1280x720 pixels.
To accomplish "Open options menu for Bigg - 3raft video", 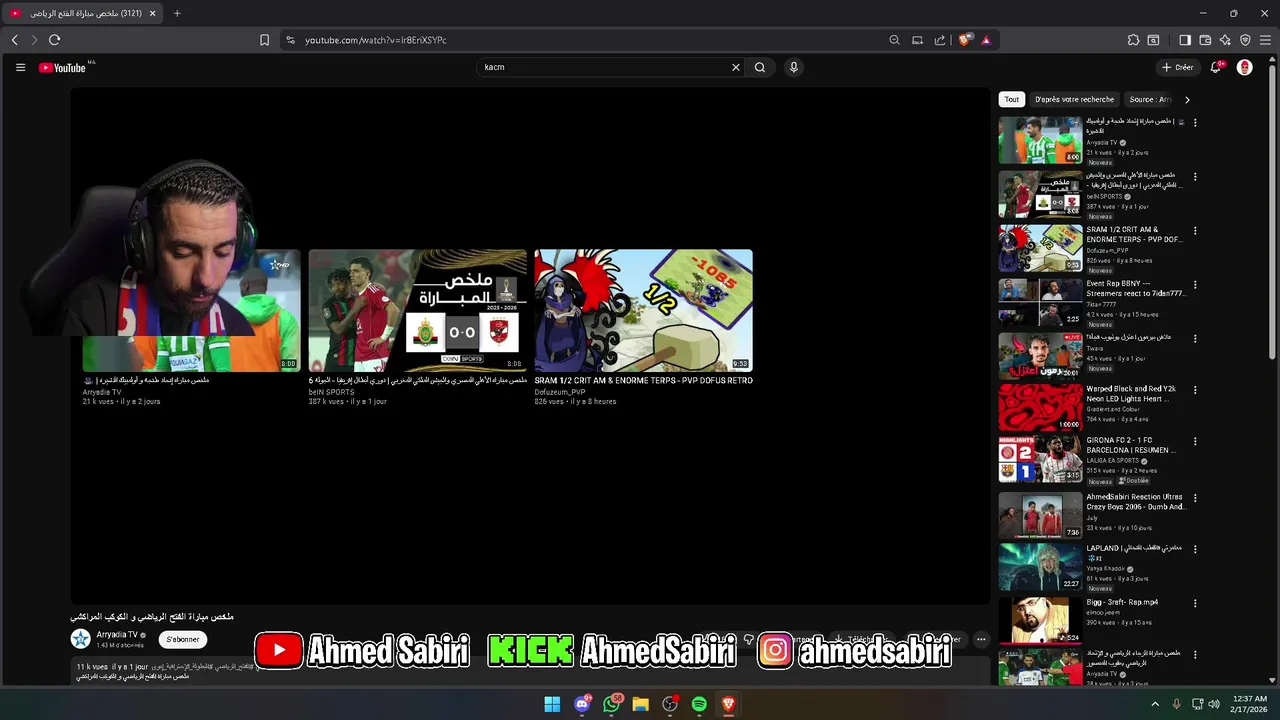I will tap(1195, 603).
